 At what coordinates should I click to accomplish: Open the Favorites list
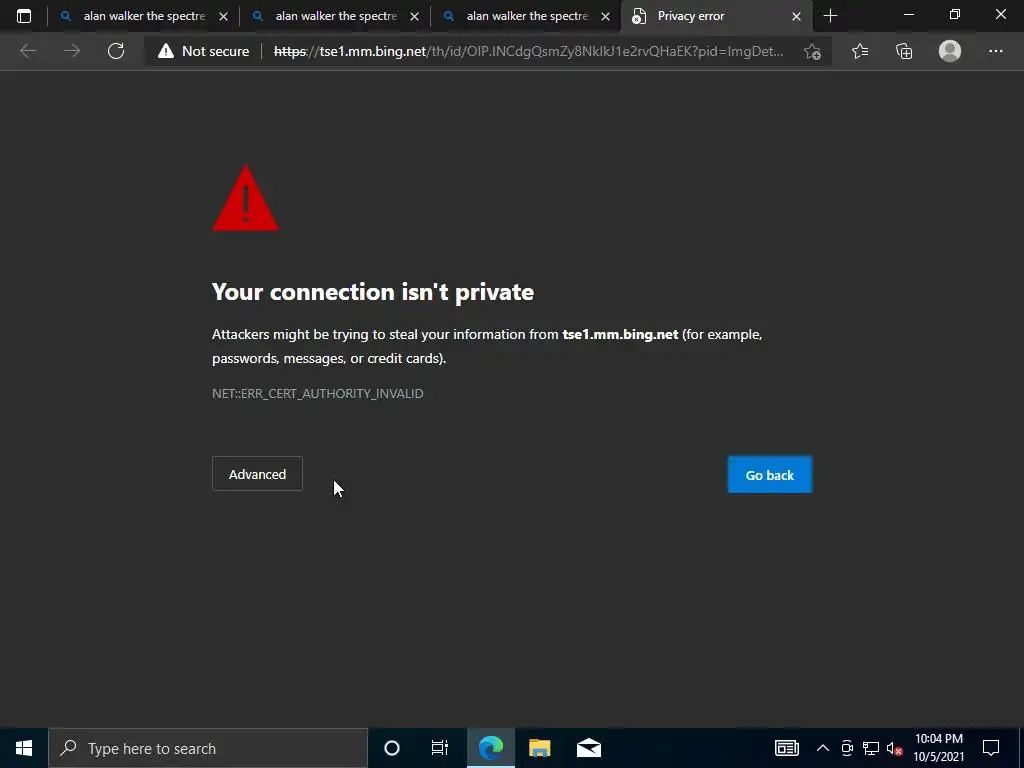click(x=860, y=51)
